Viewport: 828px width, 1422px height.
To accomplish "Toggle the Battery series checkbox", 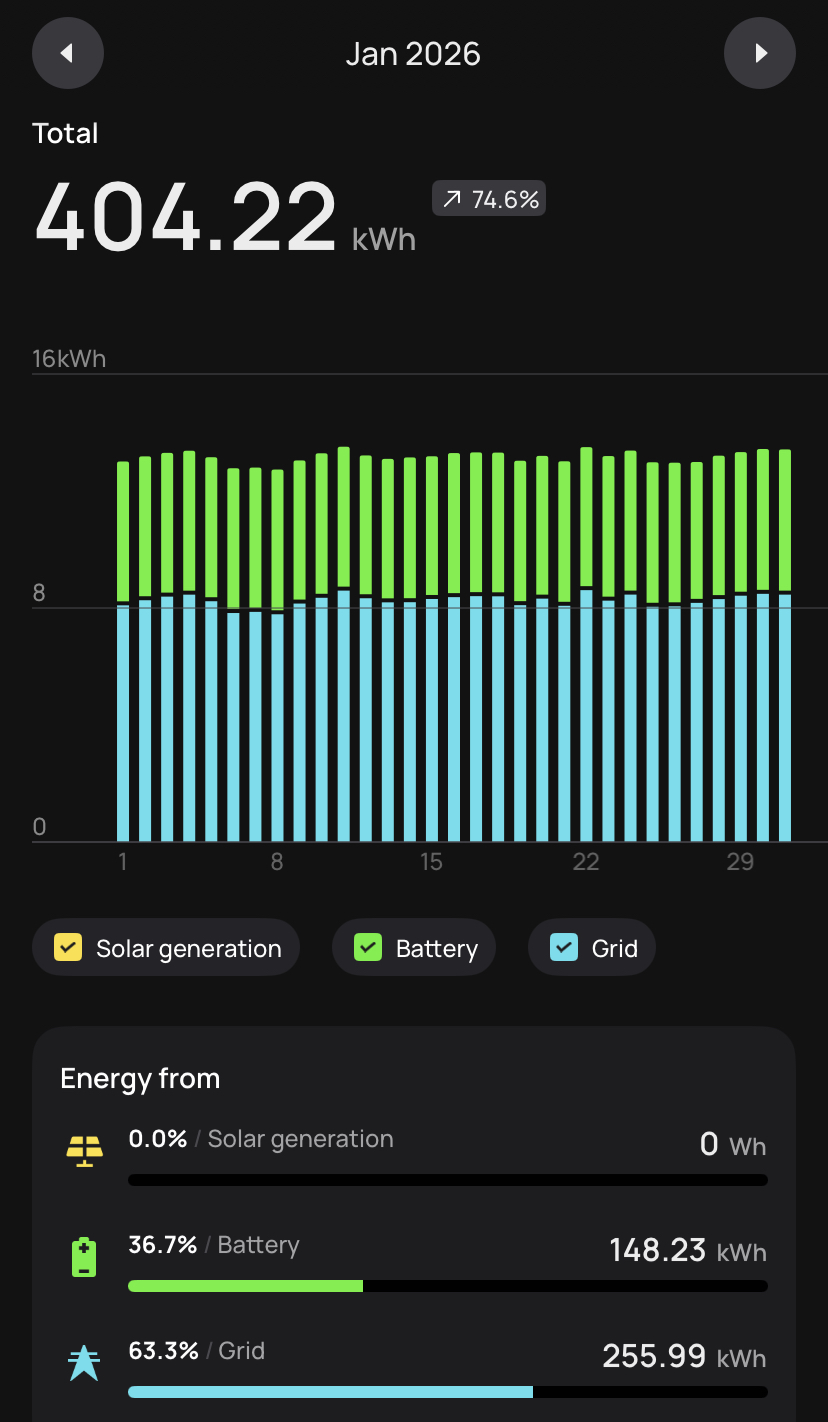I will pyautogui.click(x=368, y=947).
